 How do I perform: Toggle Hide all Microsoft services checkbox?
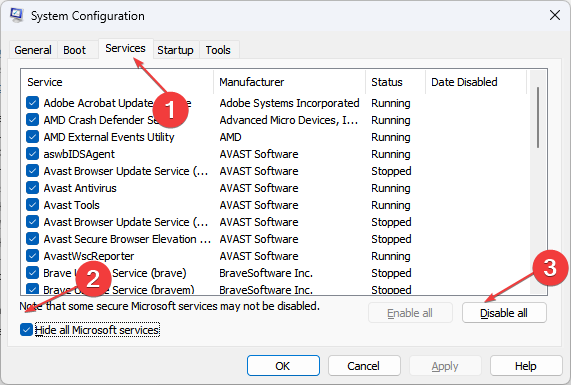[x=27, y=330]
